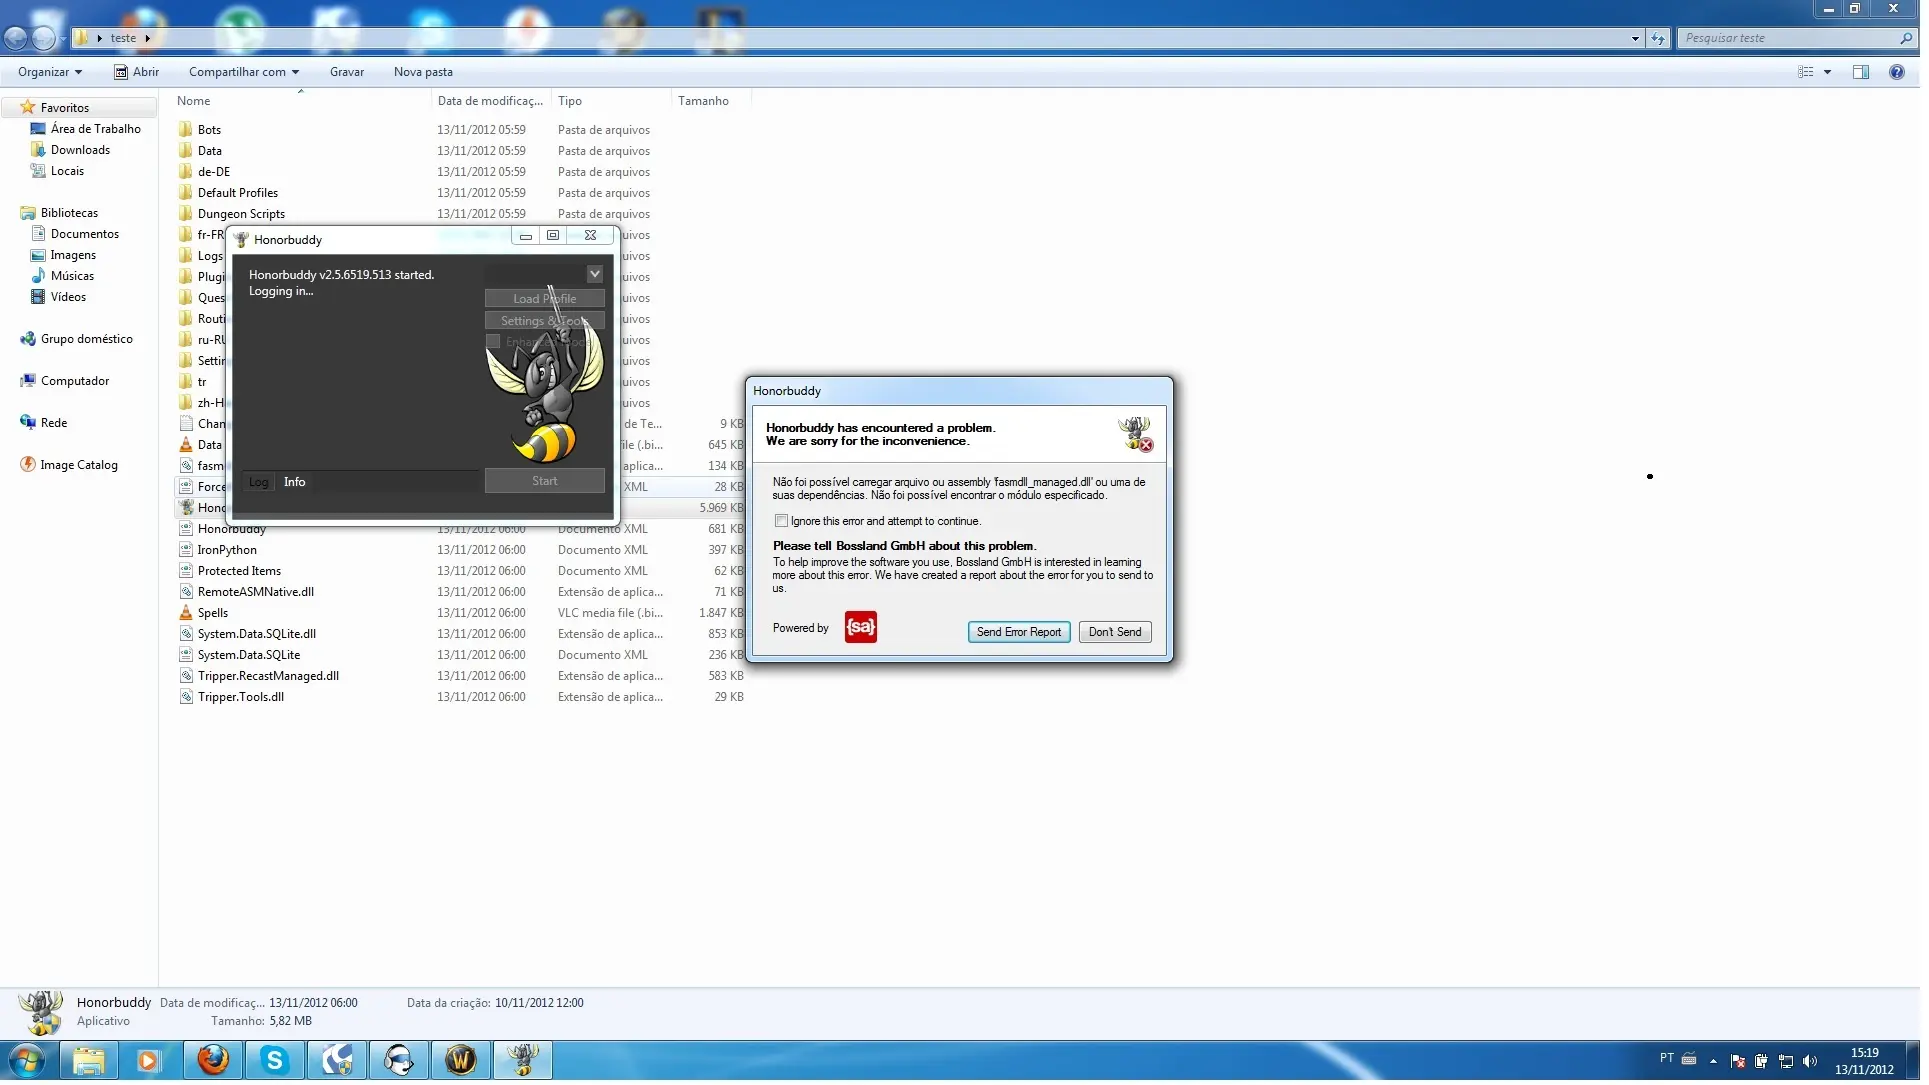Click Honorbuddy title bar bee icon
1929x1085 pixels.
(242, 241)
